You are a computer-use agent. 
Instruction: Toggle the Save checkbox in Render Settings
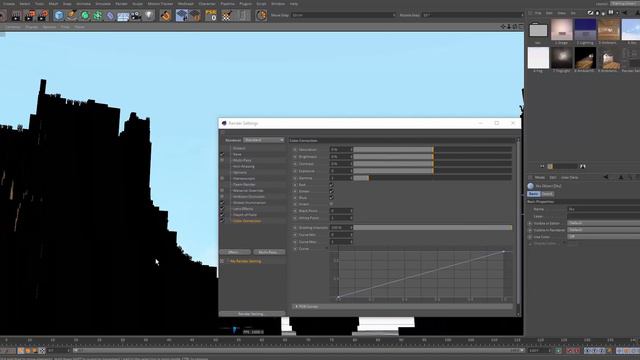222,154
